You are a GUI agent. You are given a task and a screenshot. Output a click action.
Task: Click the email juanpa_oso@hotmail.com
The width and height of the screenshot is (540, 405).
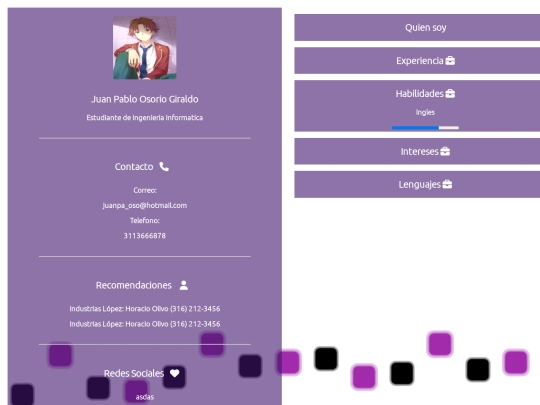tap(145, 206)
